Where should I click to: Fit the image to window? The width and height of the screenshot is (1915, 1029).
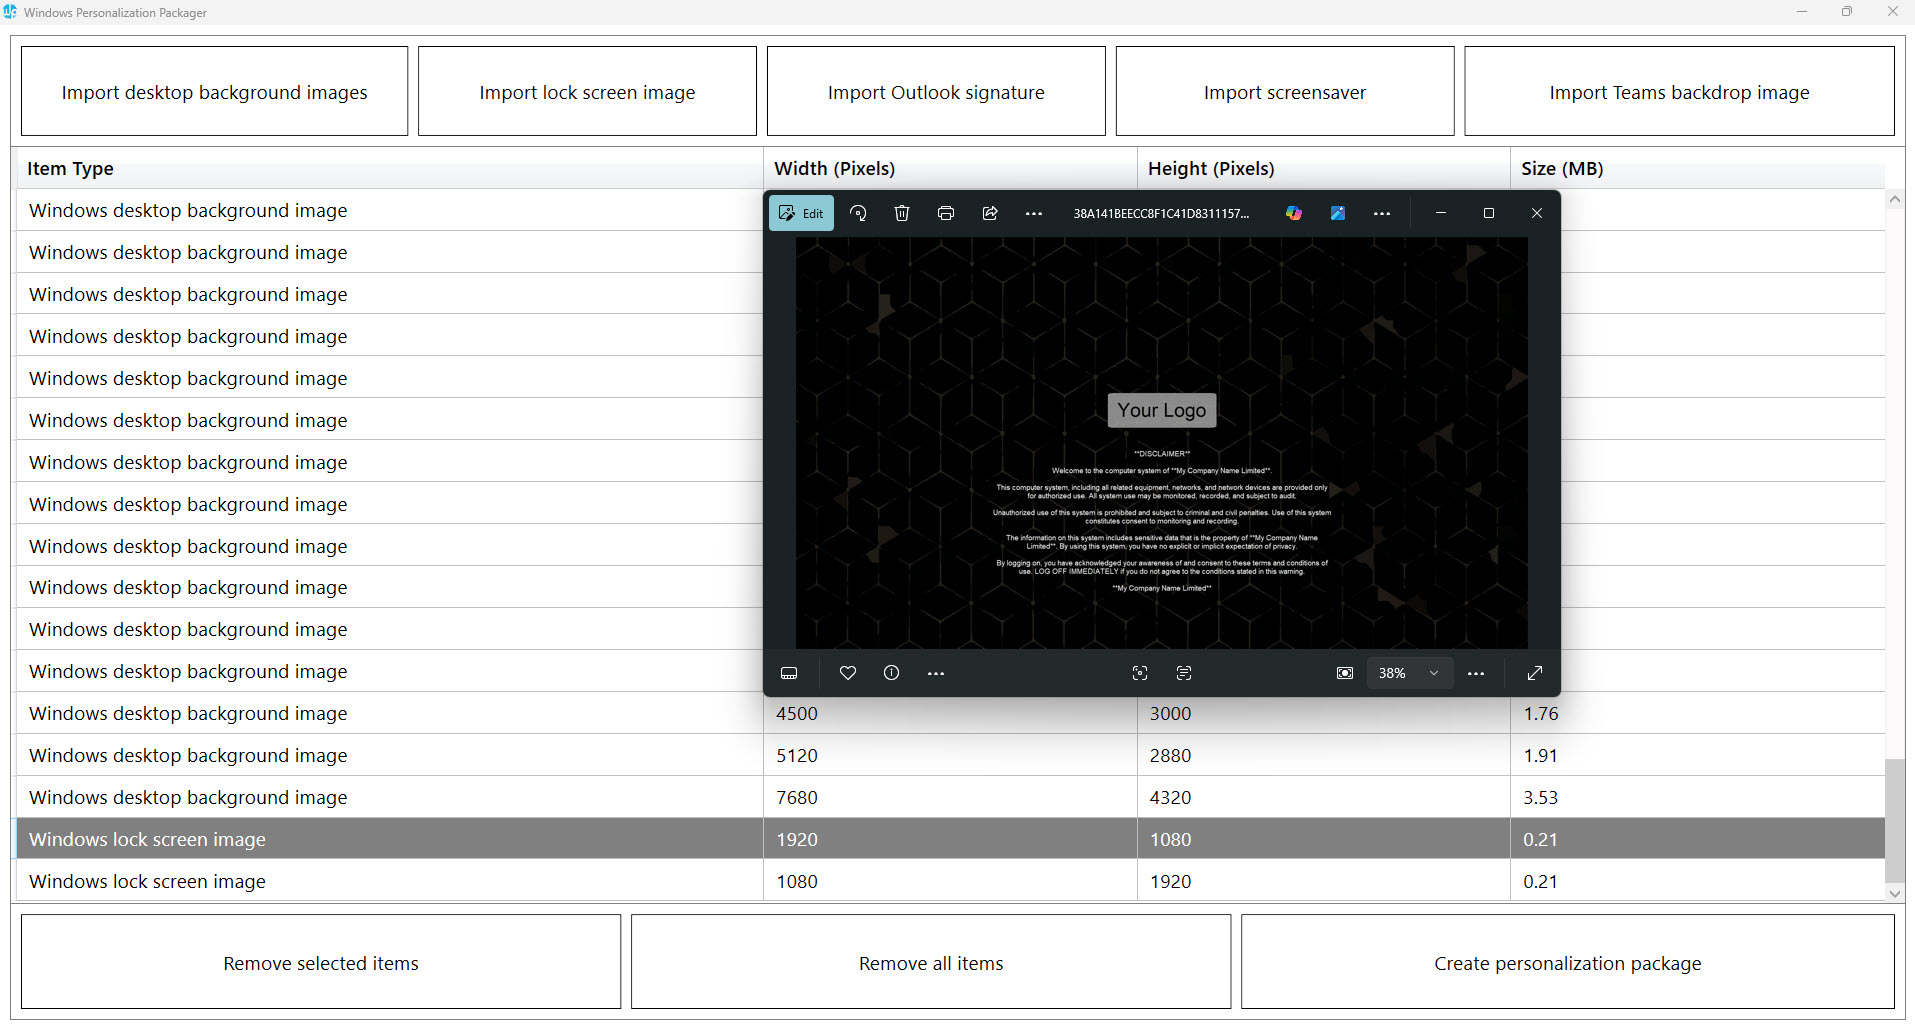1345,673
